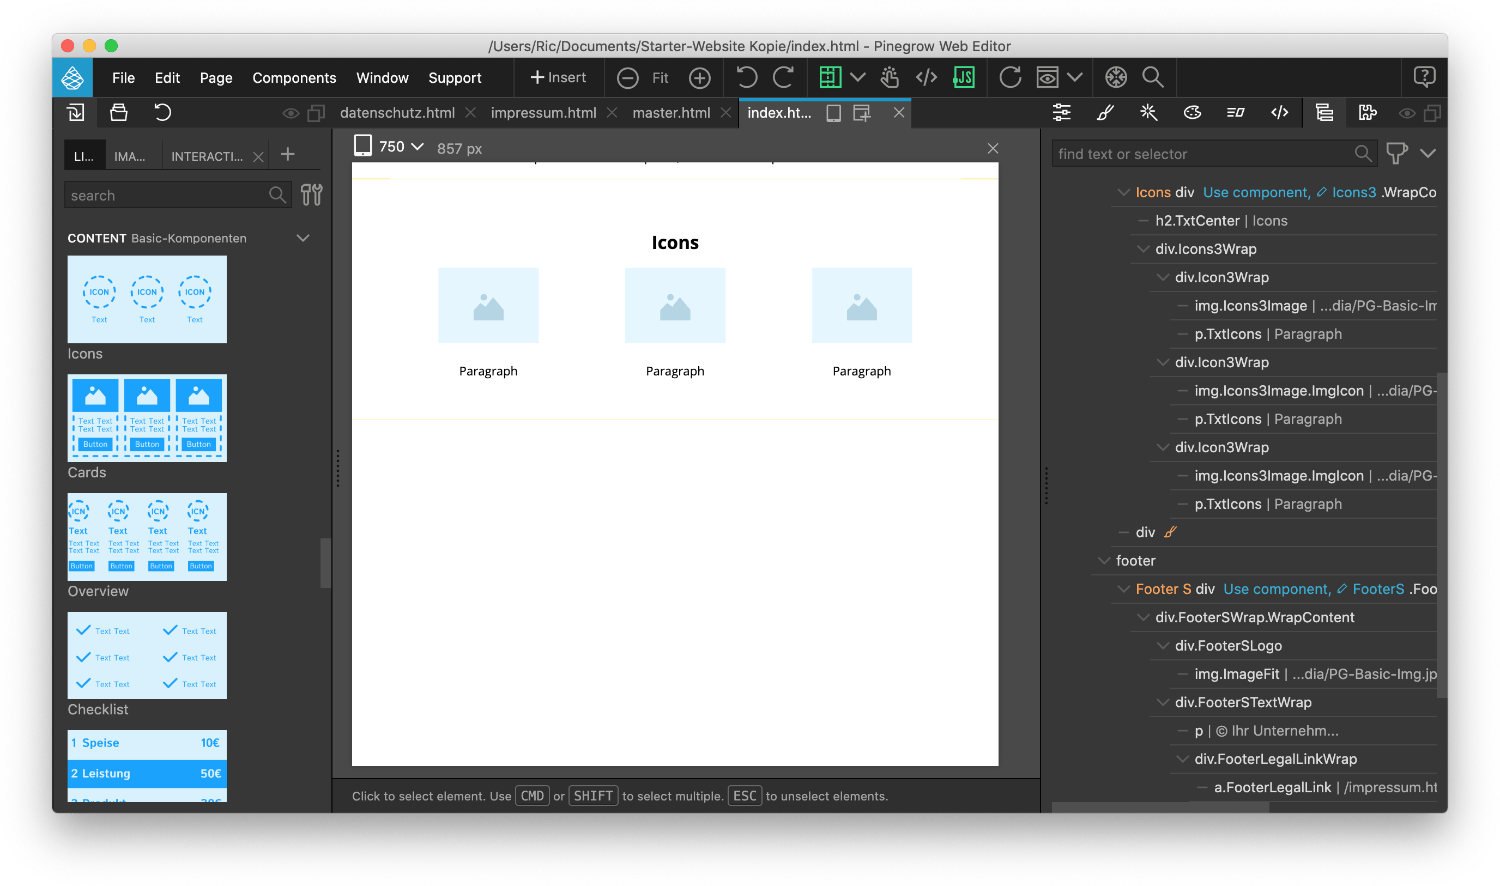1500x886 pixels.
Task: Click the left panel reload icon
Action: click(163, 113)
